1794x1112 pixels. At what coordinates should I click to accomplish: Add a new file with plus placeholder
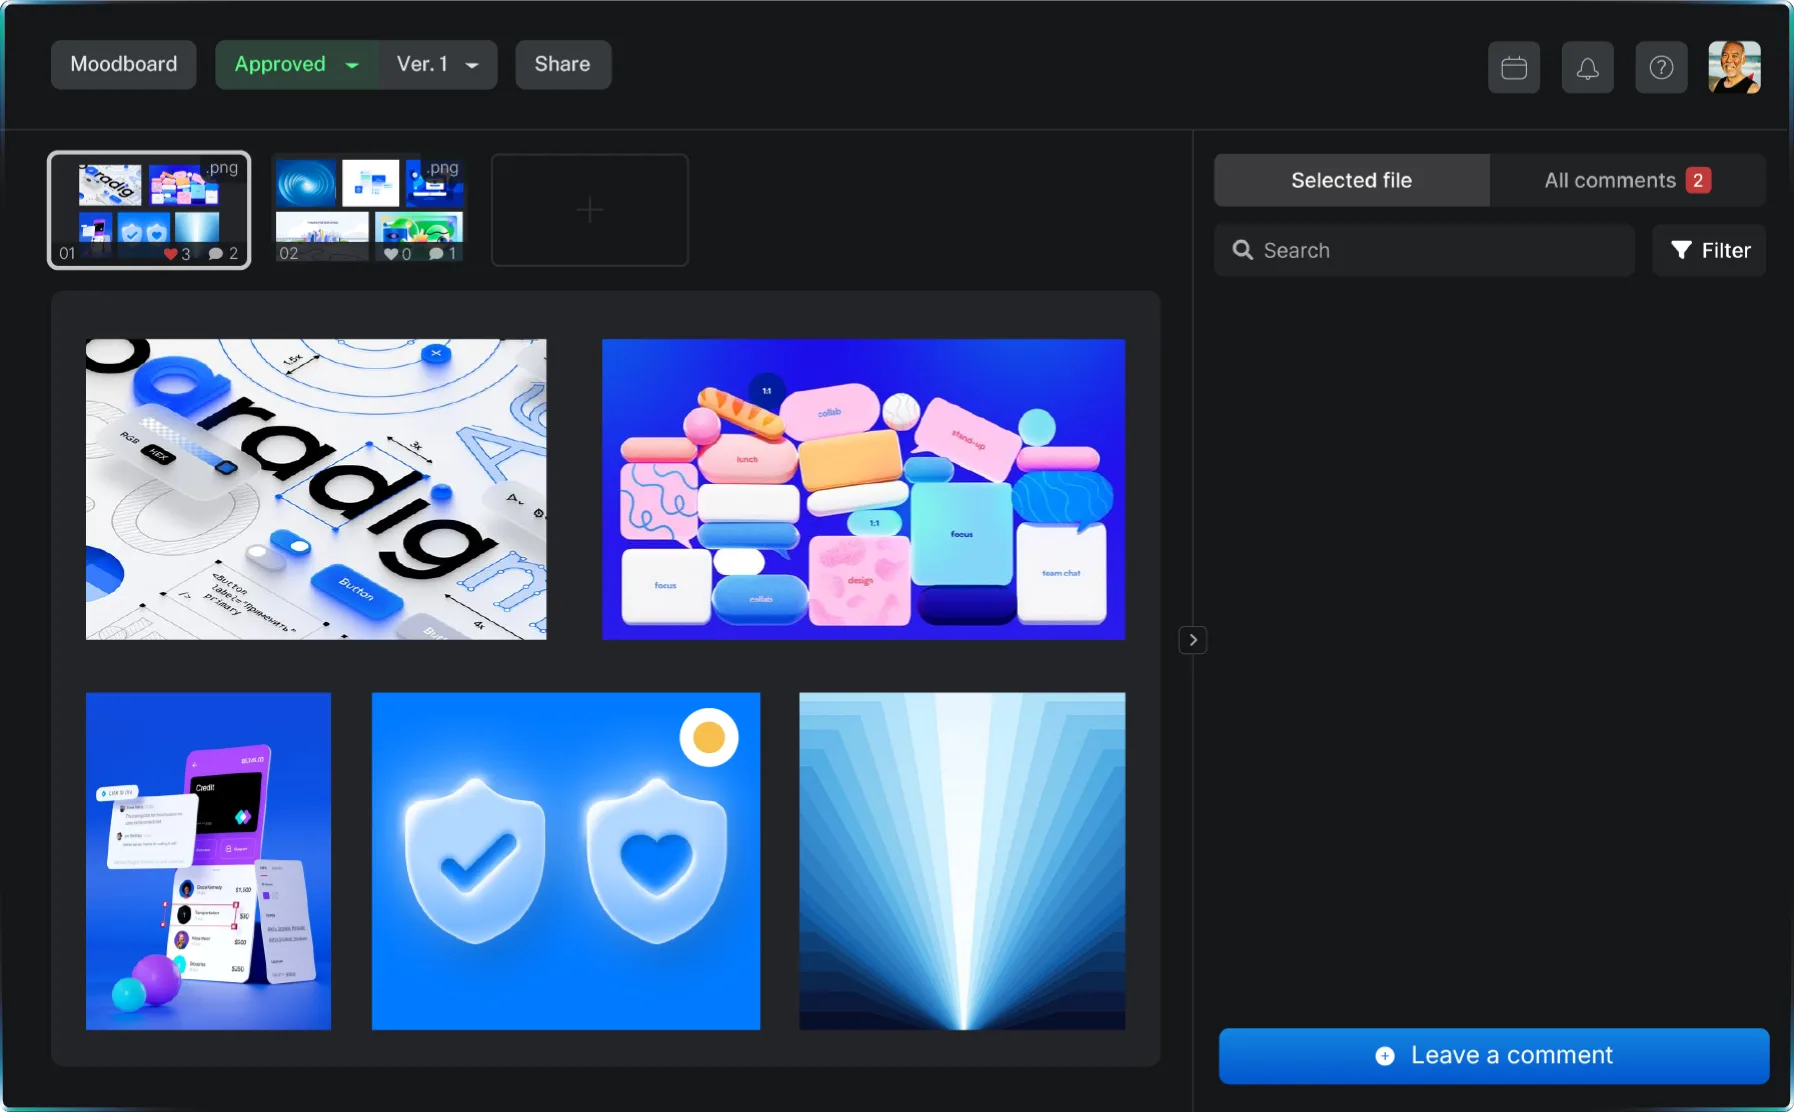[590, 210]
